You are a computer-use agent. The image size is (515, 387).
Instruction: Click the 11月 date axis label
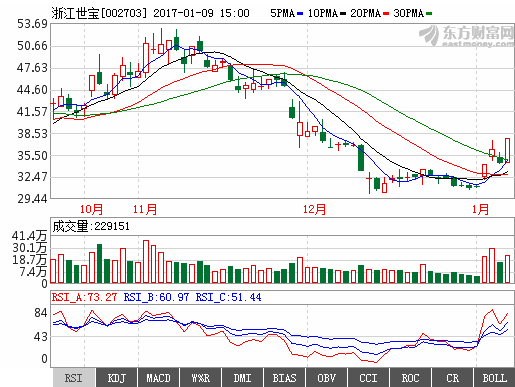pos(145,209)
